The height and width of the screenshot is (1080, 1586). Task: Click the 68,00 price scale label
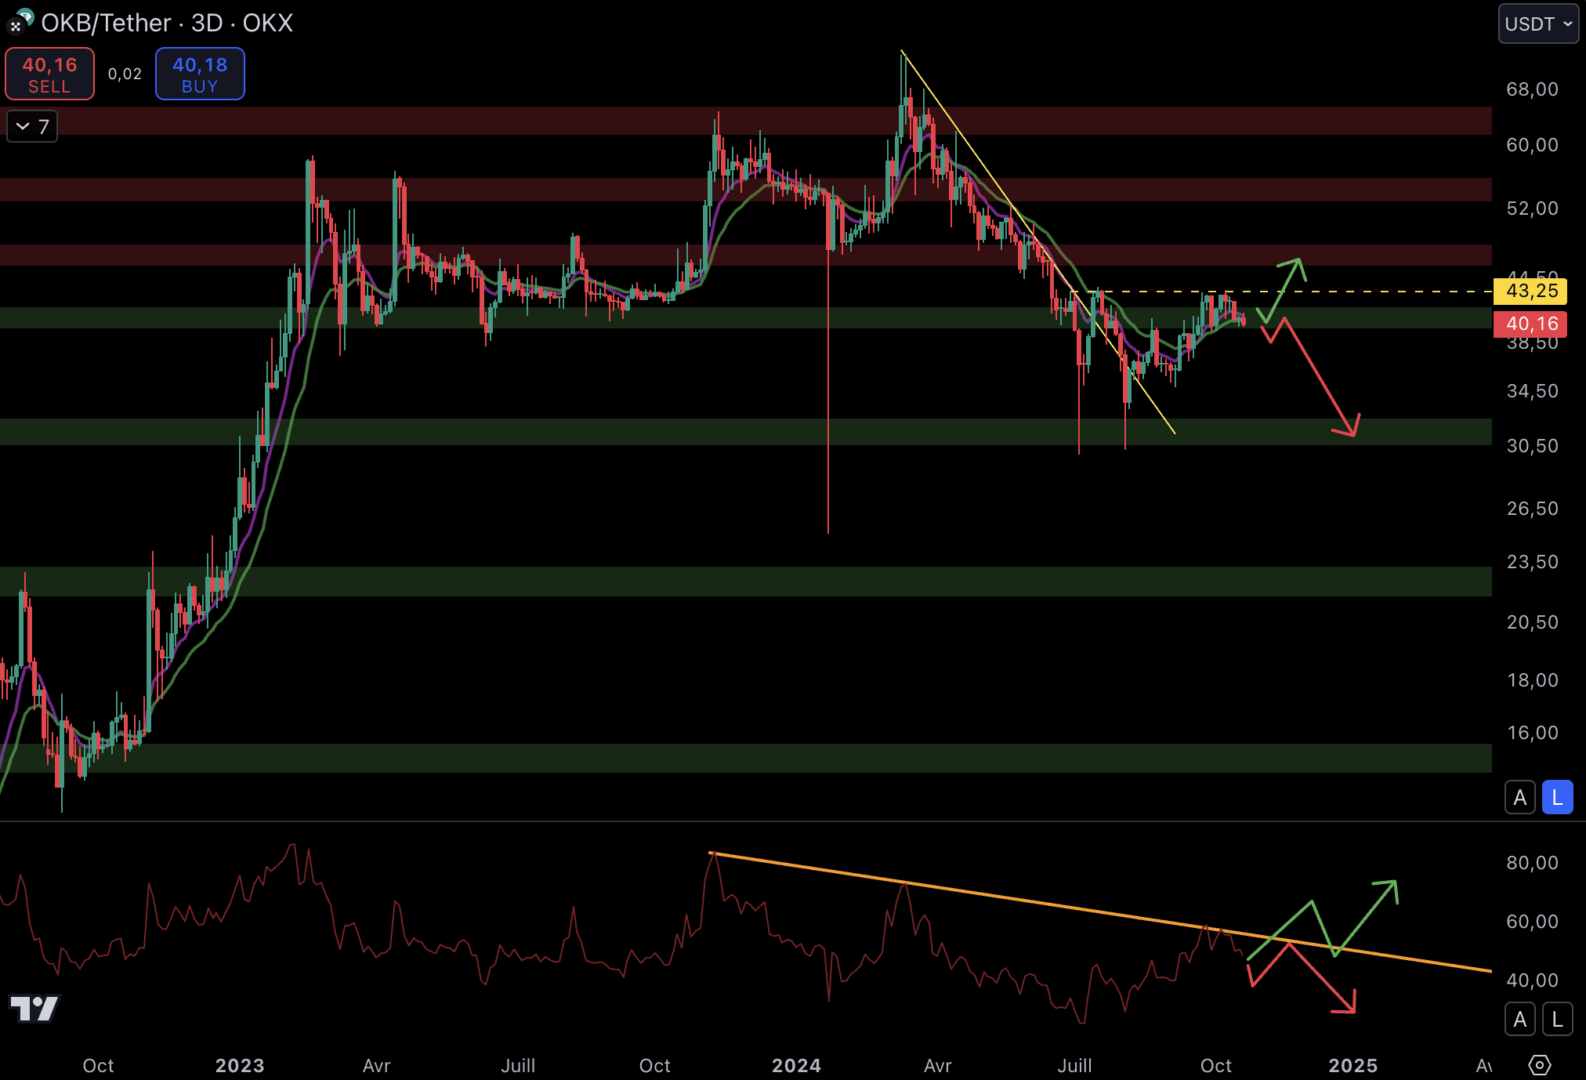click(x=1532, y=89)
